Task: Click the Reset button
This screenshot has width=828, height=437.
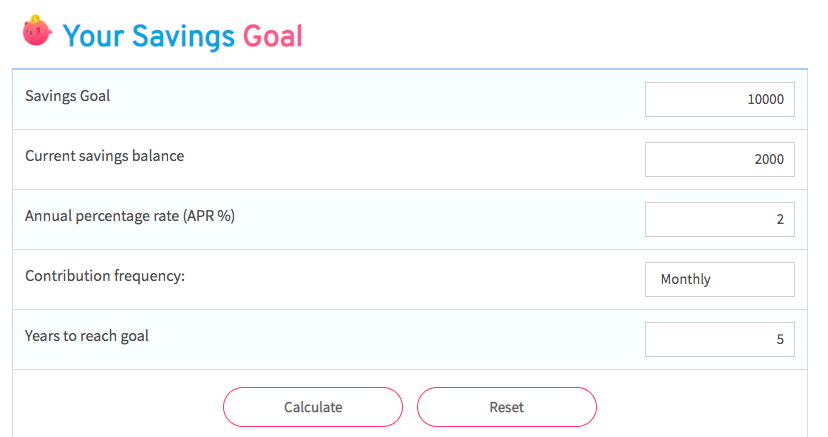Action: tap(506, 407)
